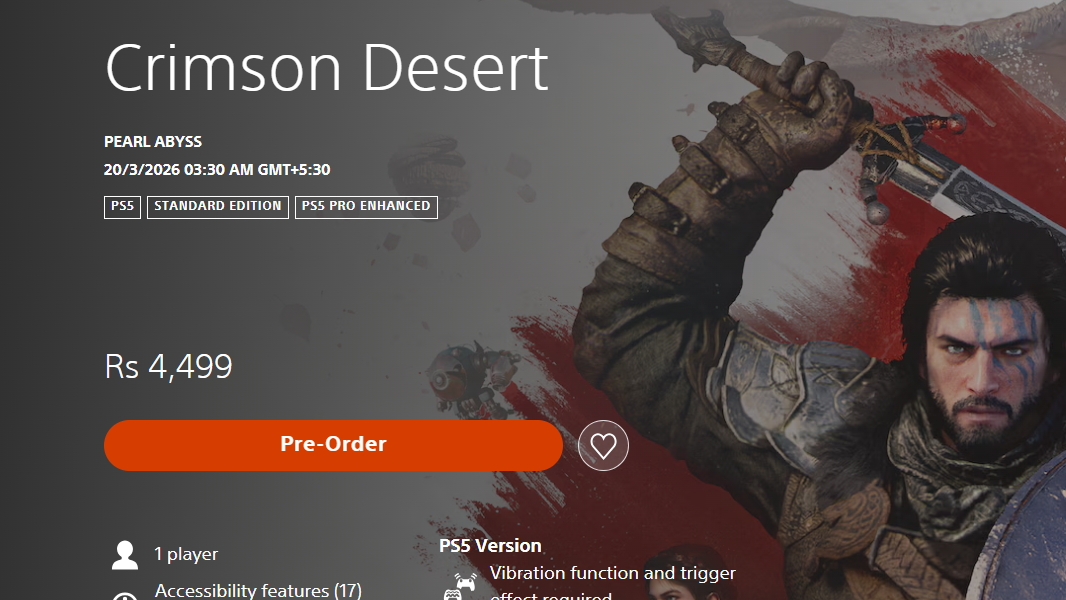The image size is (1066, 600).
Task: Click the DualSense controller vibration icon
Action: point(462,585)
